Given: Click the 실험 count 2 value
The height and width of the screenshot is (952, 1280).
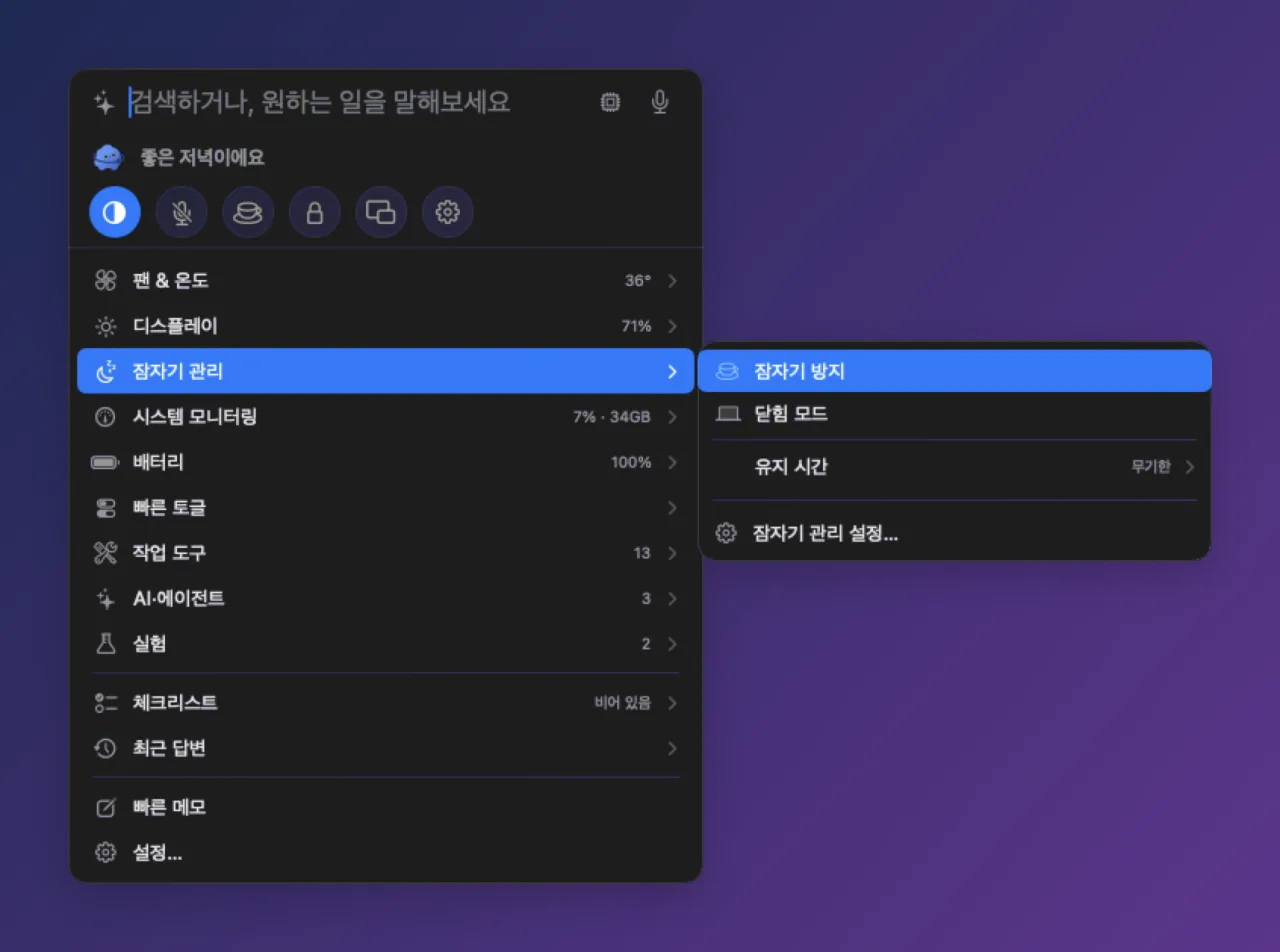Looking at the screenshot, I should (x=646, y=644).
